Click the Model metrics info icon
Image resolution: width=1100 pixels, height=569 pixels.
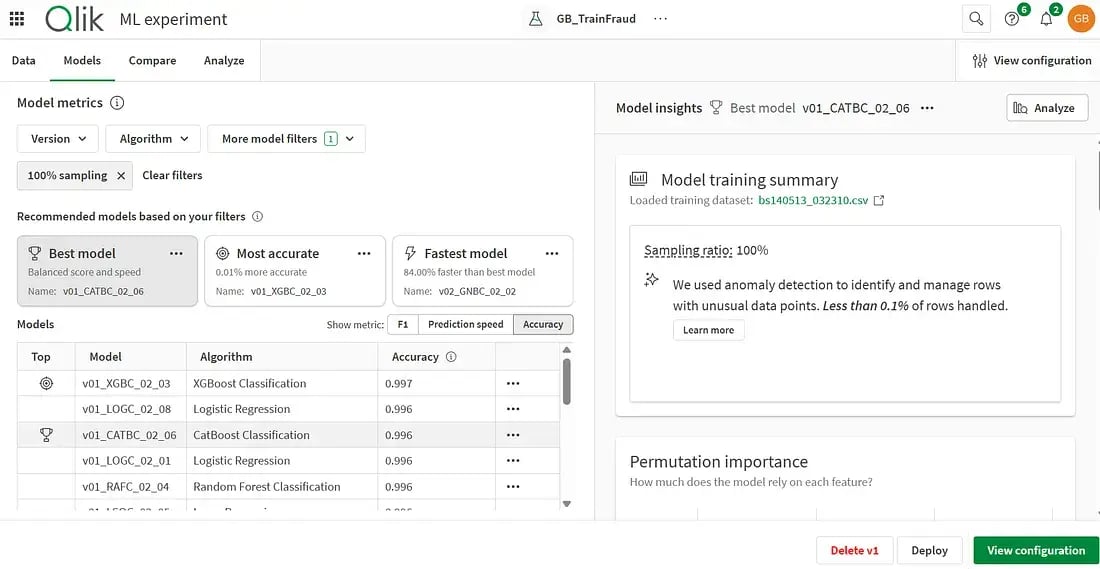point(117,103)
